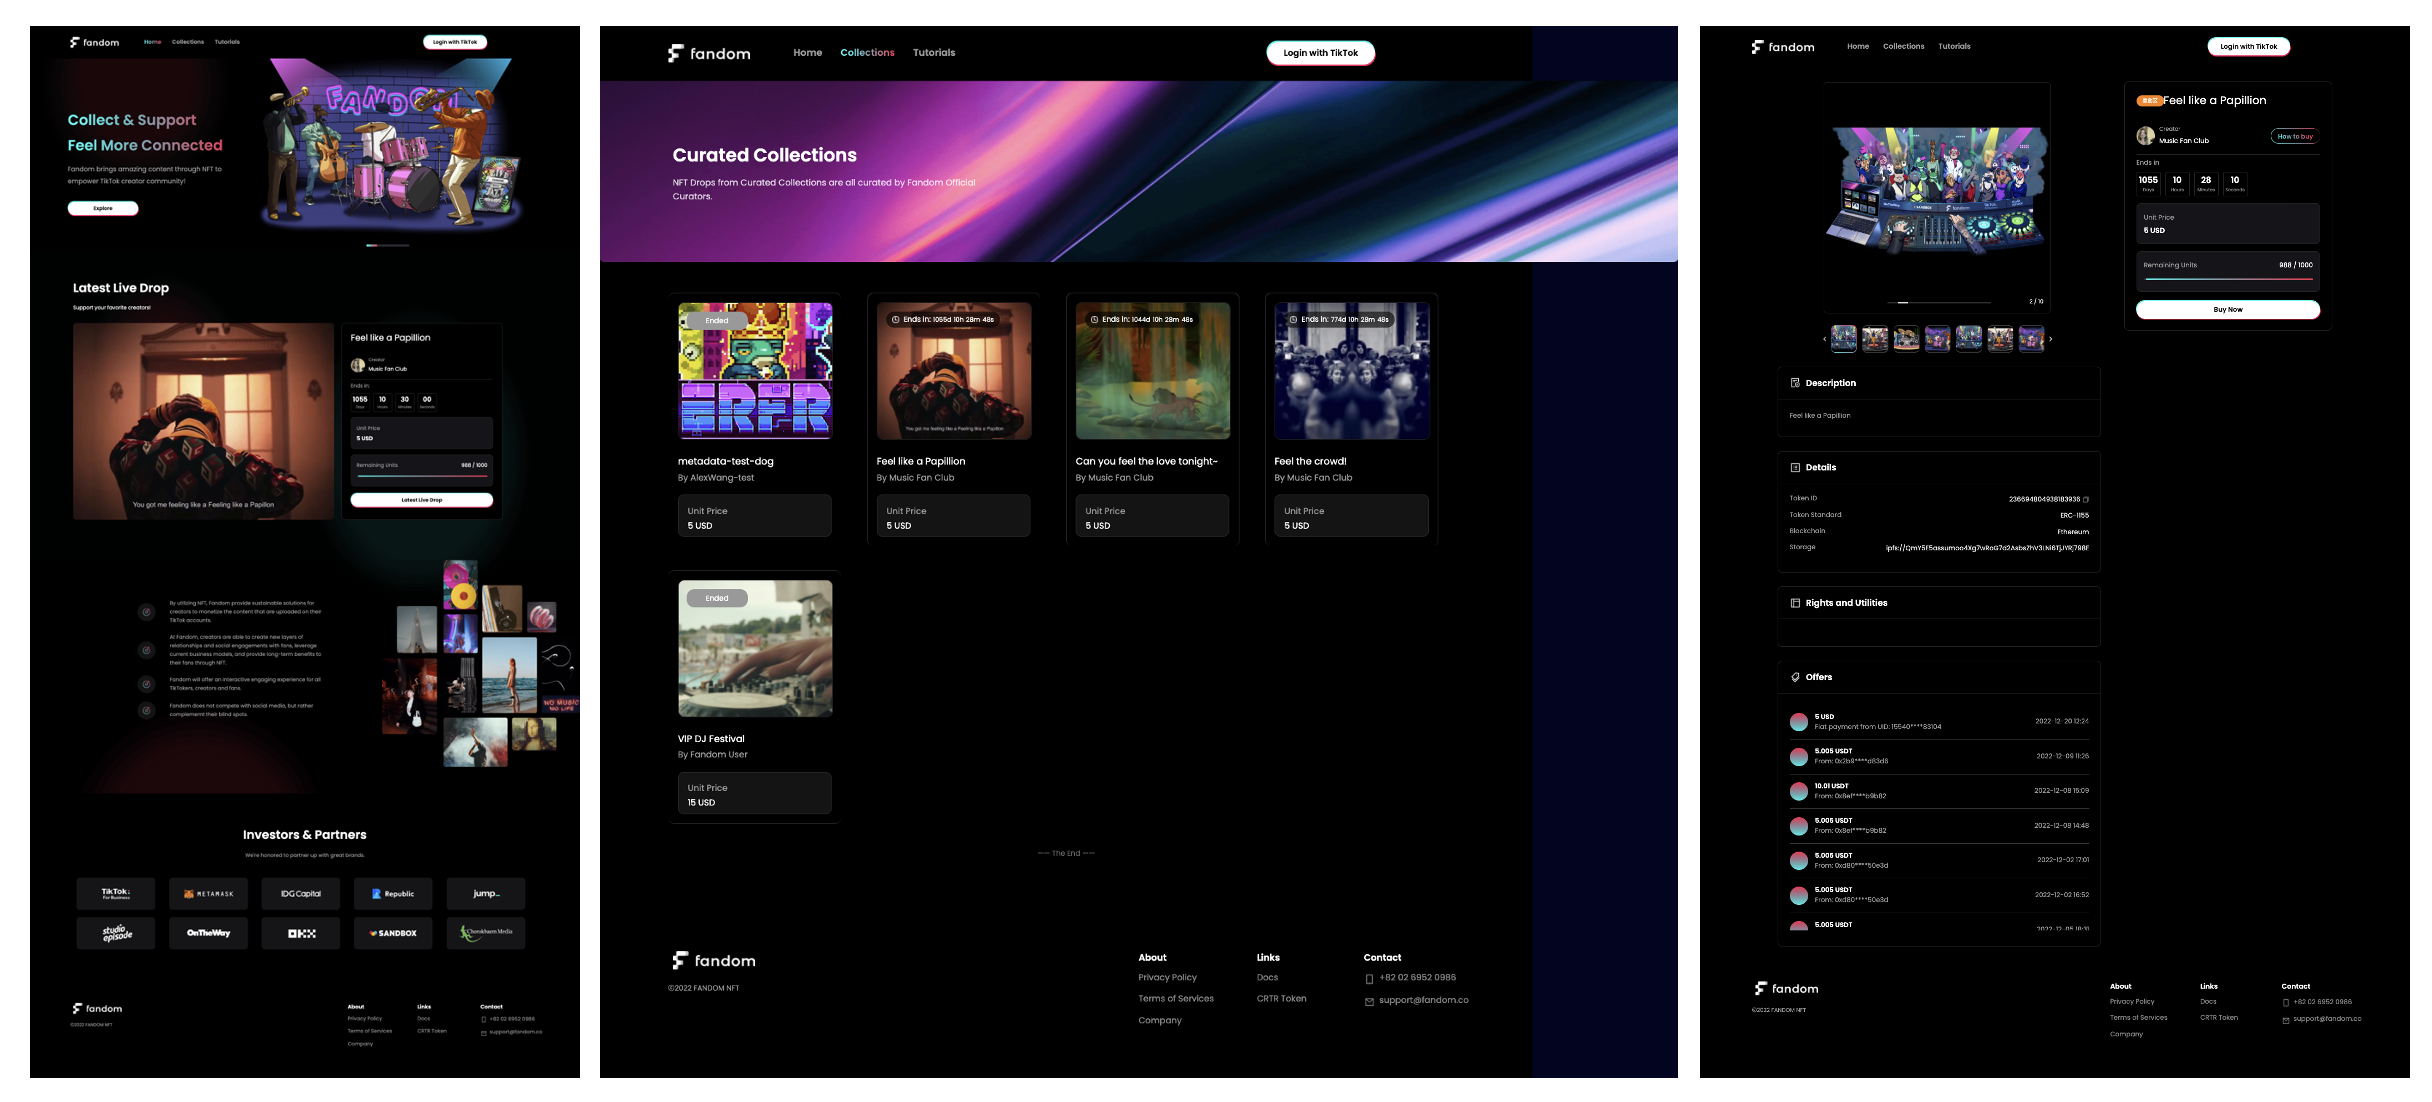2432x1102 pixels.
Task: Click the OnTheWay partner logo
Action: (208, 933)
